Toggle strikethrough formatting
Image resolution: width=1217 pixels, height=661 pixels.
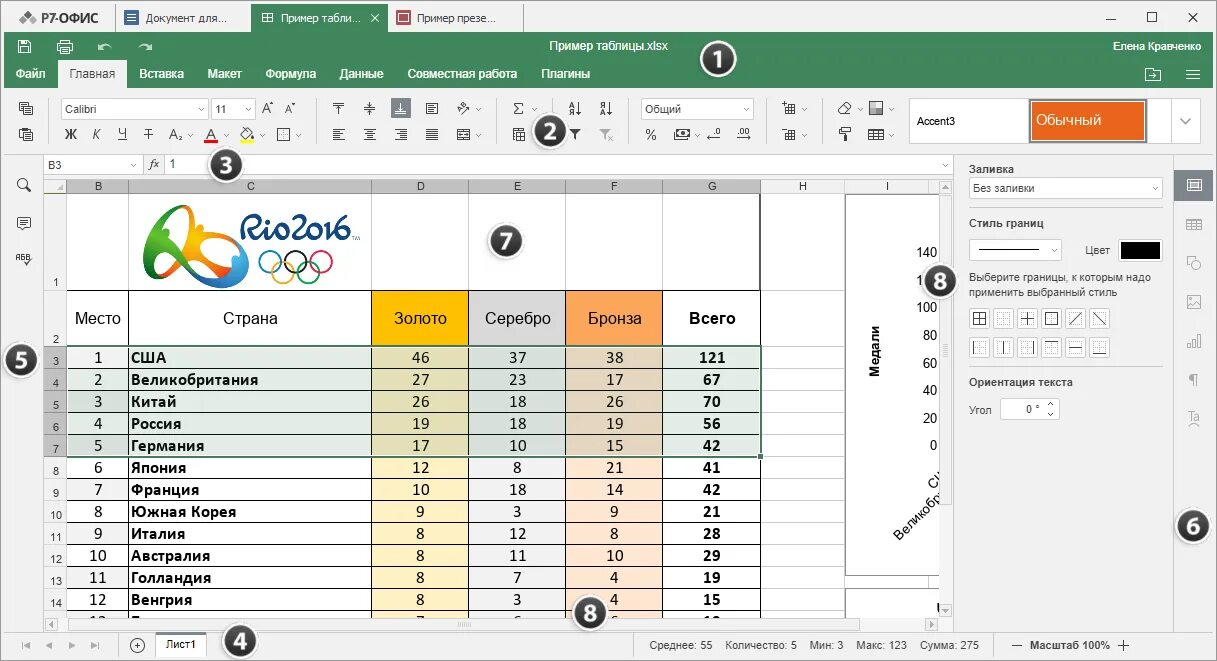click(x=148, y=134)
